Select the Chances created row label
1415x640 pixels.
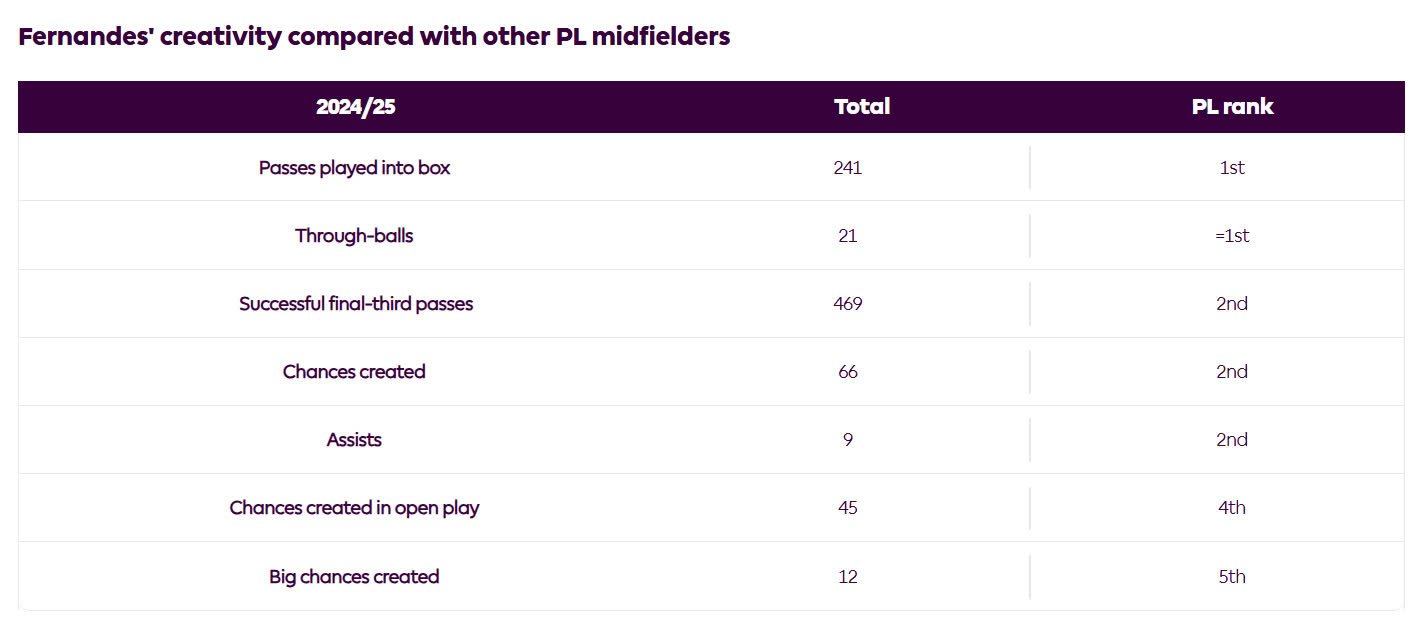click(354, 372)
